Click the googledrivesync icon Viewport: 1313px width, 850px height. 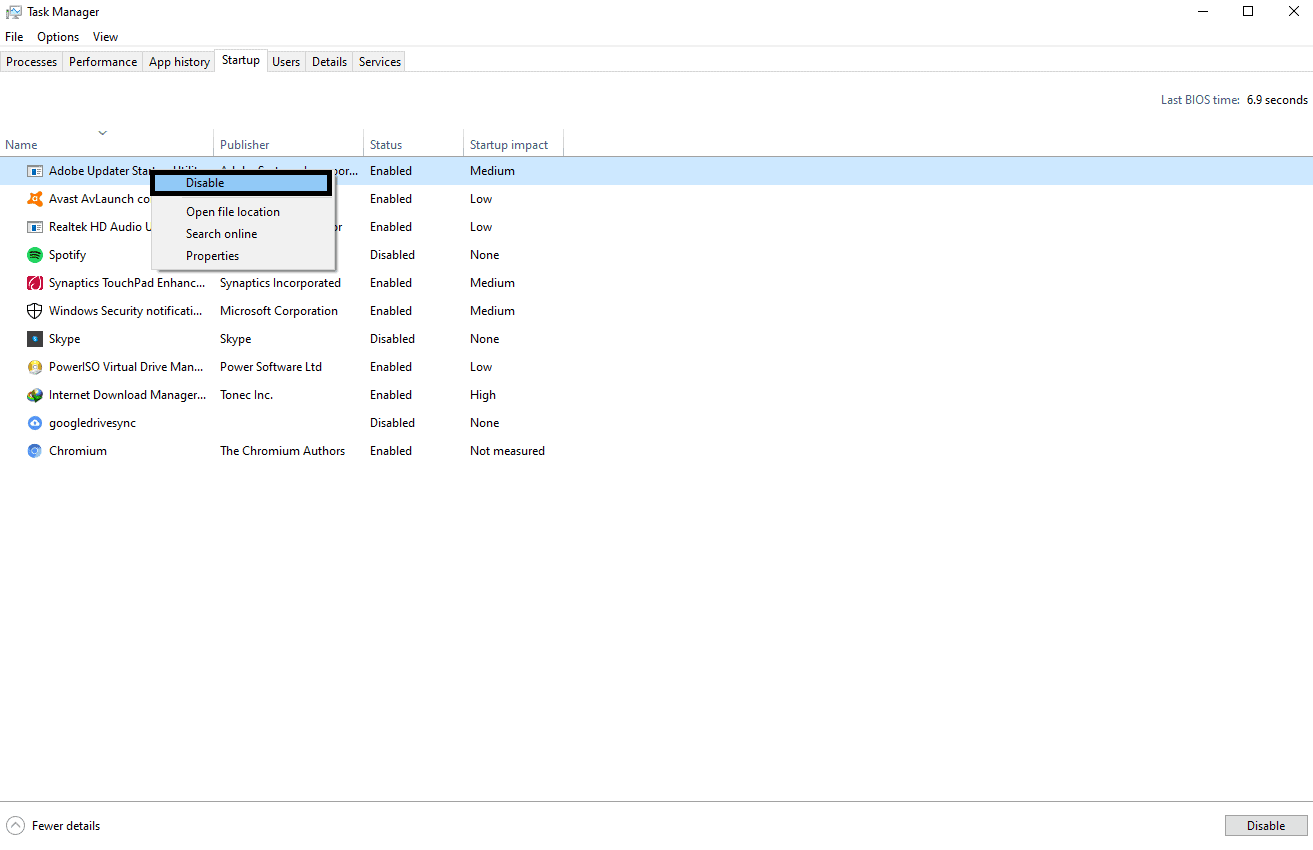[35, 422]
